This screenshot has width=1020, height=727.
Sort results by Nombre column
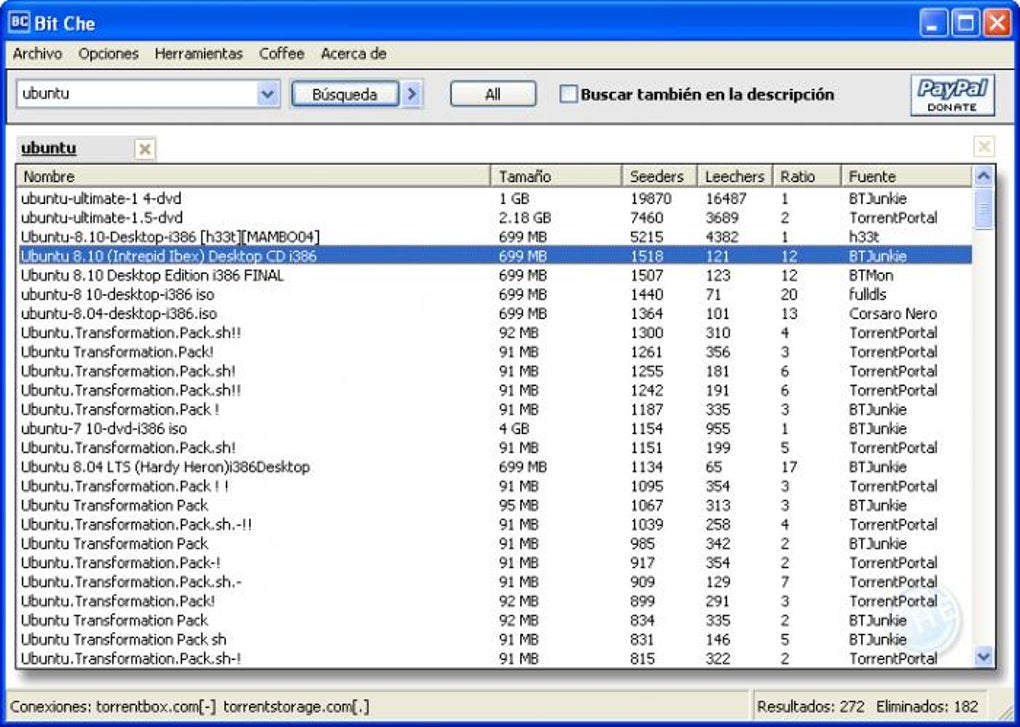click(x=253, y=176)
